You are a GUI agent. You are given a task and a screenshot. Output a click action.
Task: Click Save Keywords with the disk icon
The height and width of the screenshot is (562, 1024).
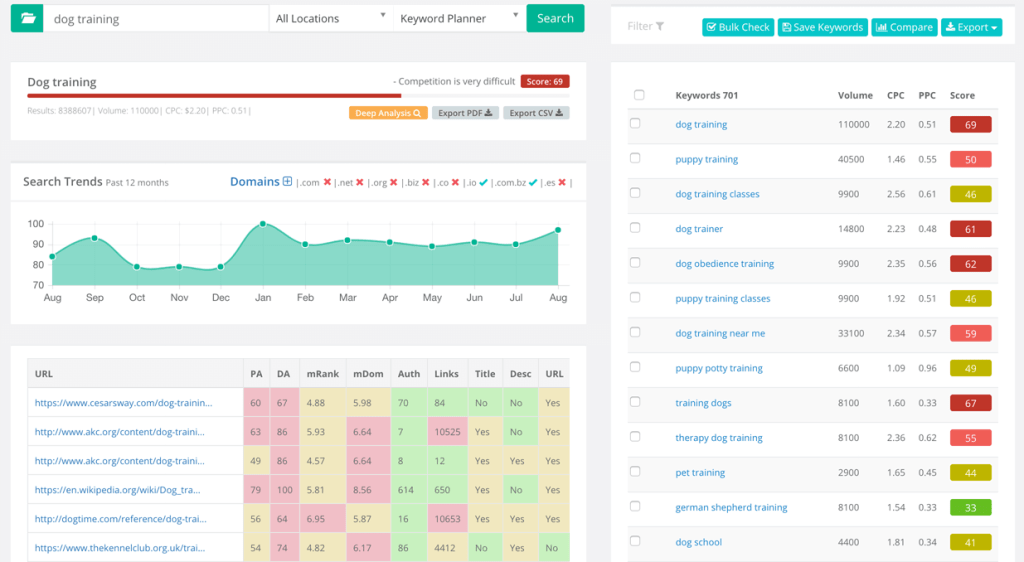[822, 27]
